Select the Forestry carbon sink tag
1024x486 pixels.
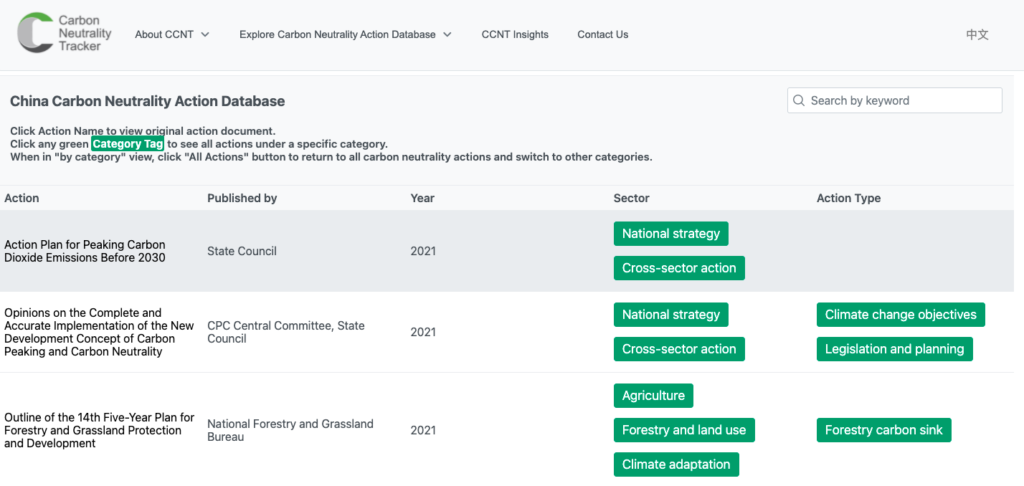pyautogui.click(x=883, y=430)
